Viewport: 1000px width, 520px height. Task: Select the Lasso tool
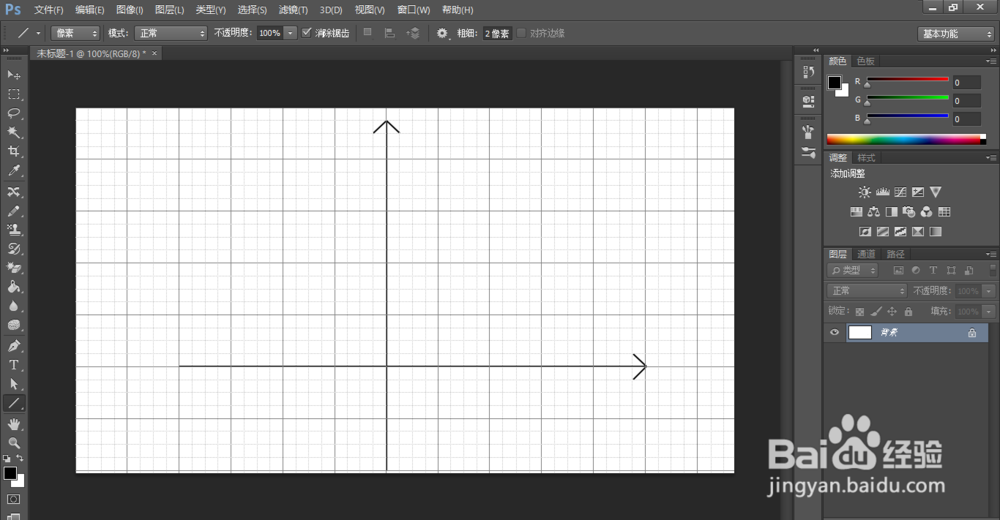pos(13,114)
